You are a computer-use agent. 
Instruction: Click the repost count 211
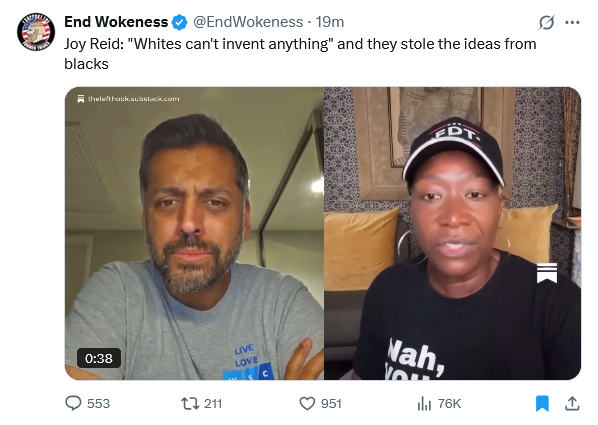[213, 403]
